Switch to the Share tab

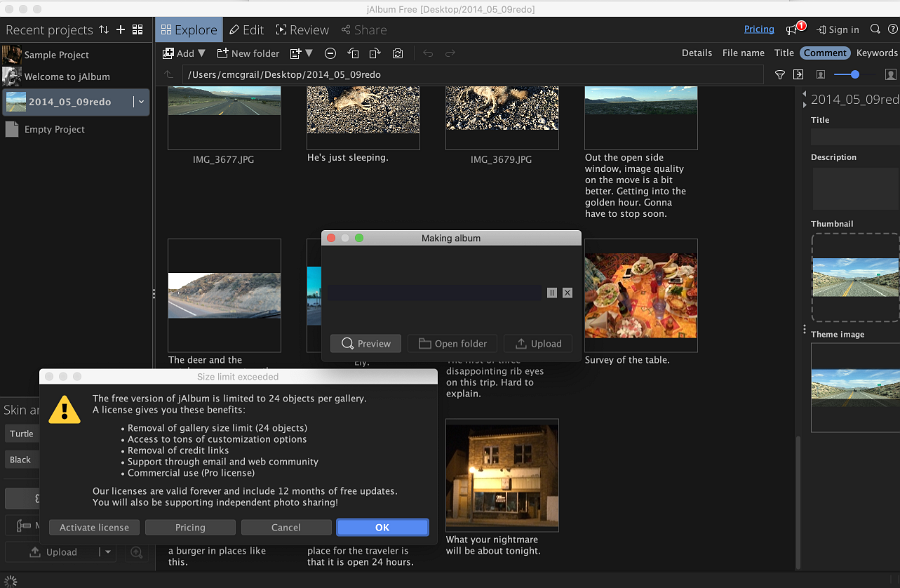(x=364, y=30)
